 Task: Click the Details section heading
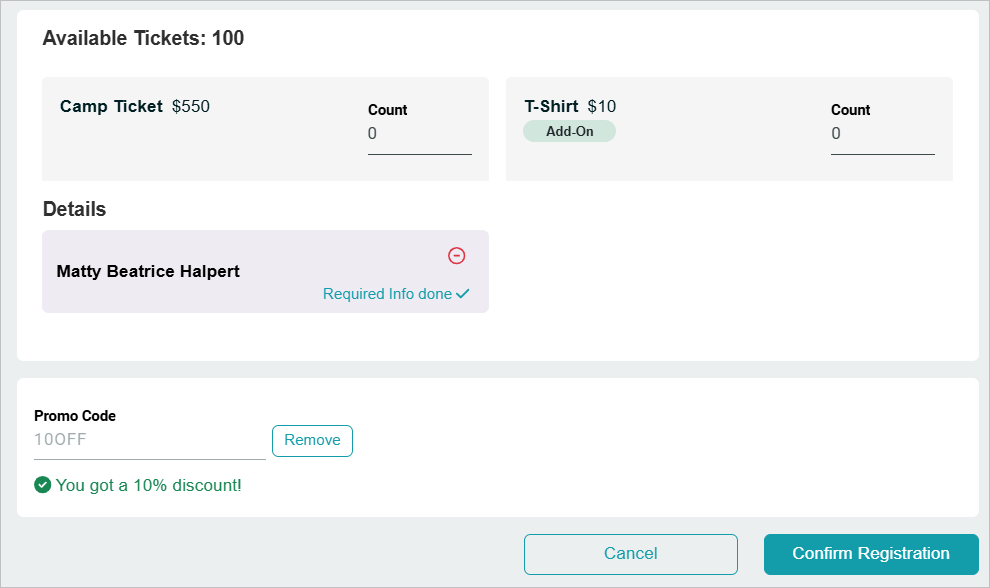[75, 209]
